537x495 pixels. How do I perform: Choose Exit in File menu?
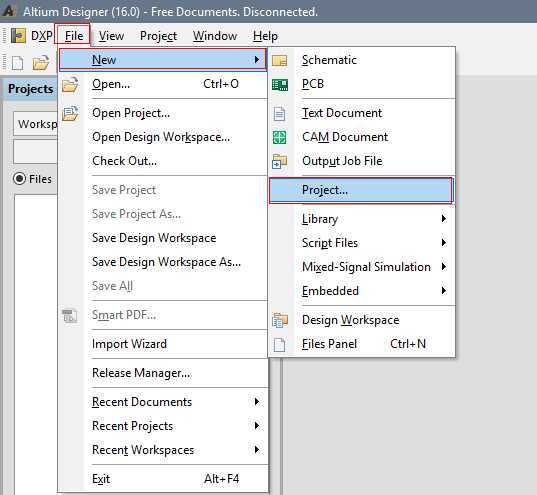pyautogui.click(x=163, y=479)
